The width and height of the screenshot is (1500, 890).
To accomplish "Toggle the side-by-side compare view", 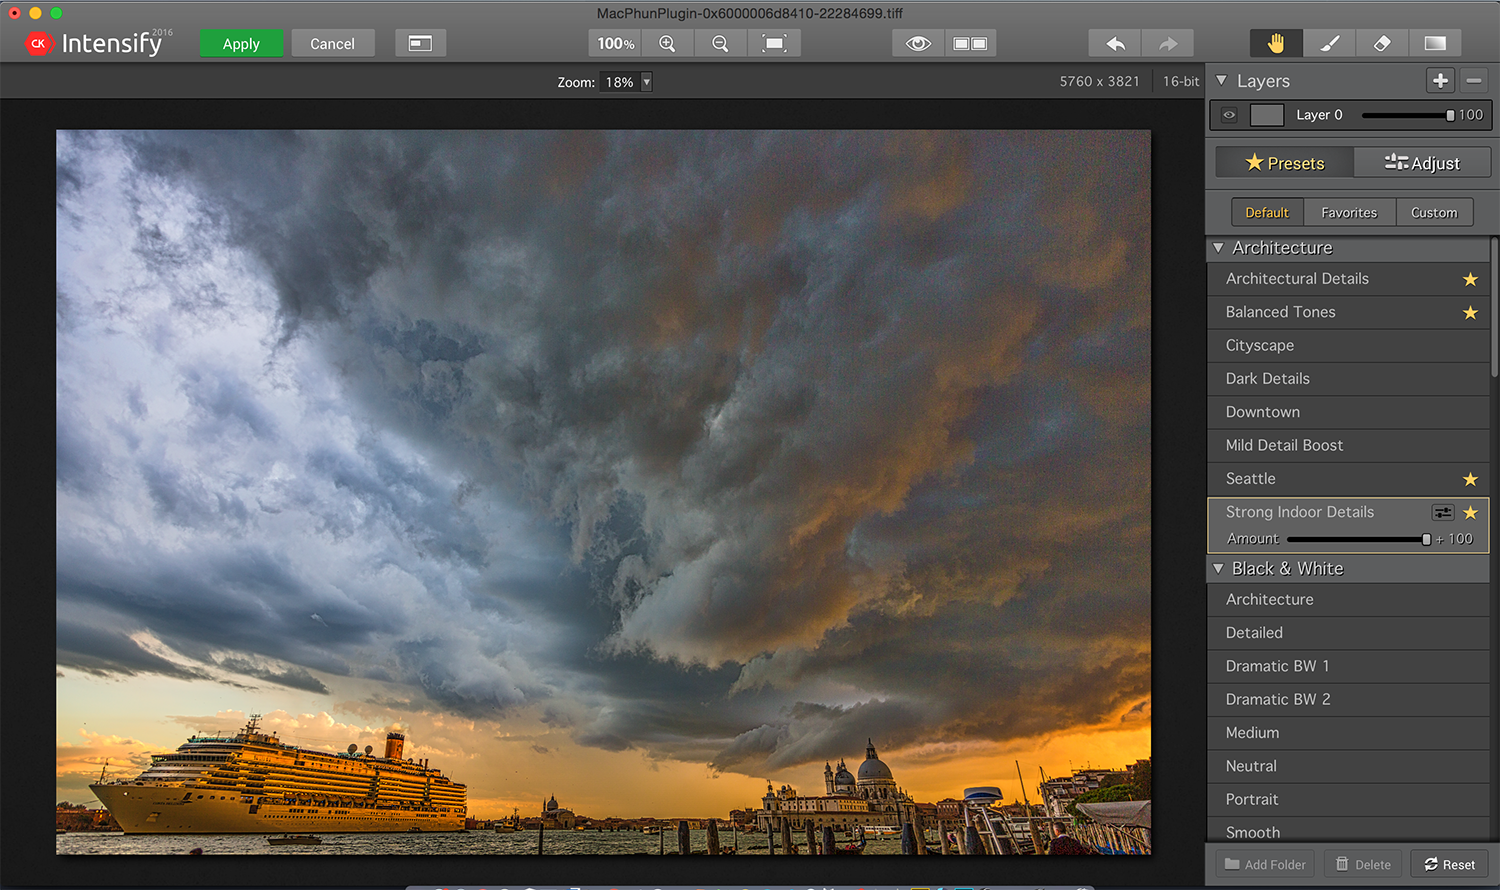I will pos(970,43).
